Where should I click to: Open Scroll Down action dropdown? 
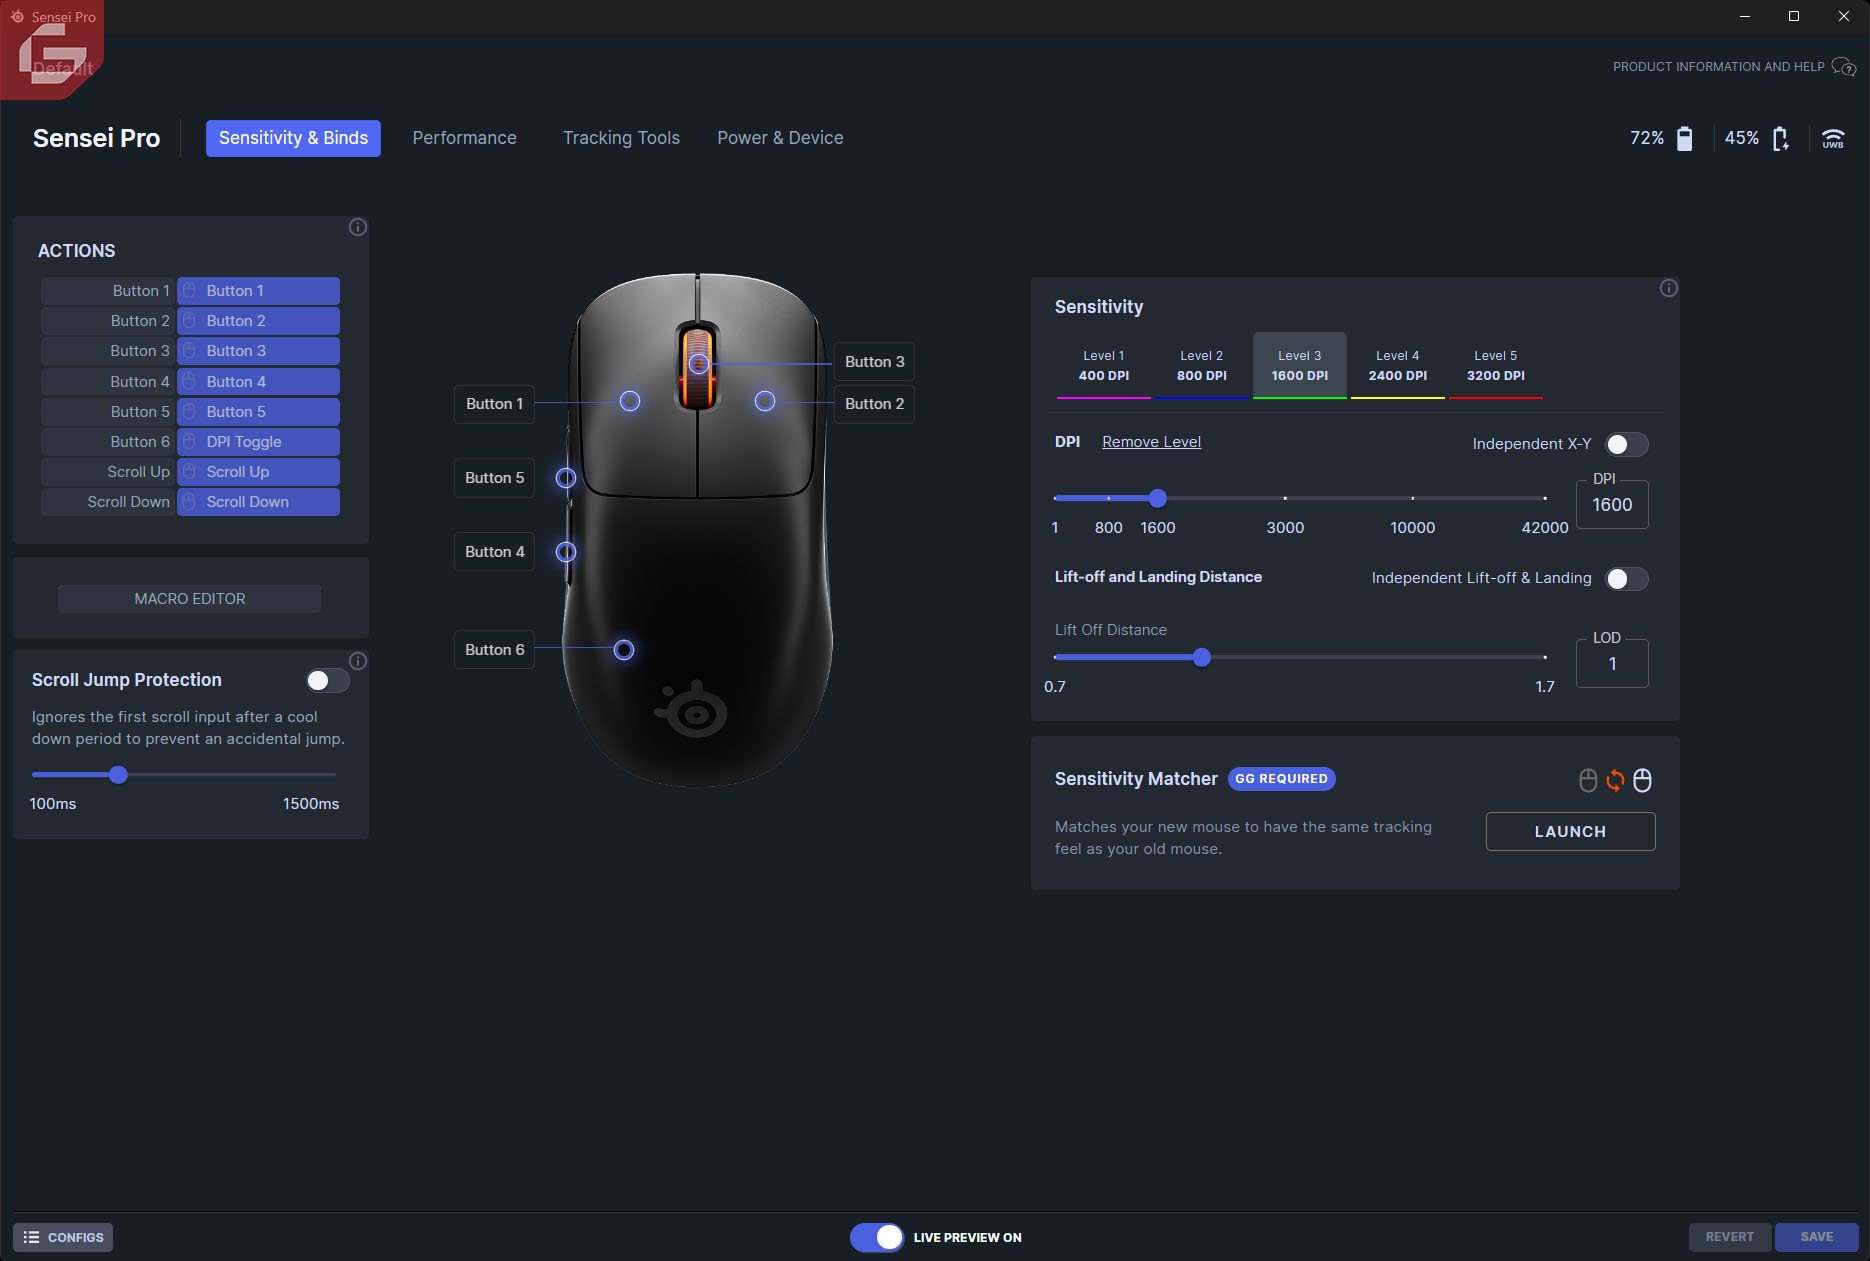click(x=258, y=502)
